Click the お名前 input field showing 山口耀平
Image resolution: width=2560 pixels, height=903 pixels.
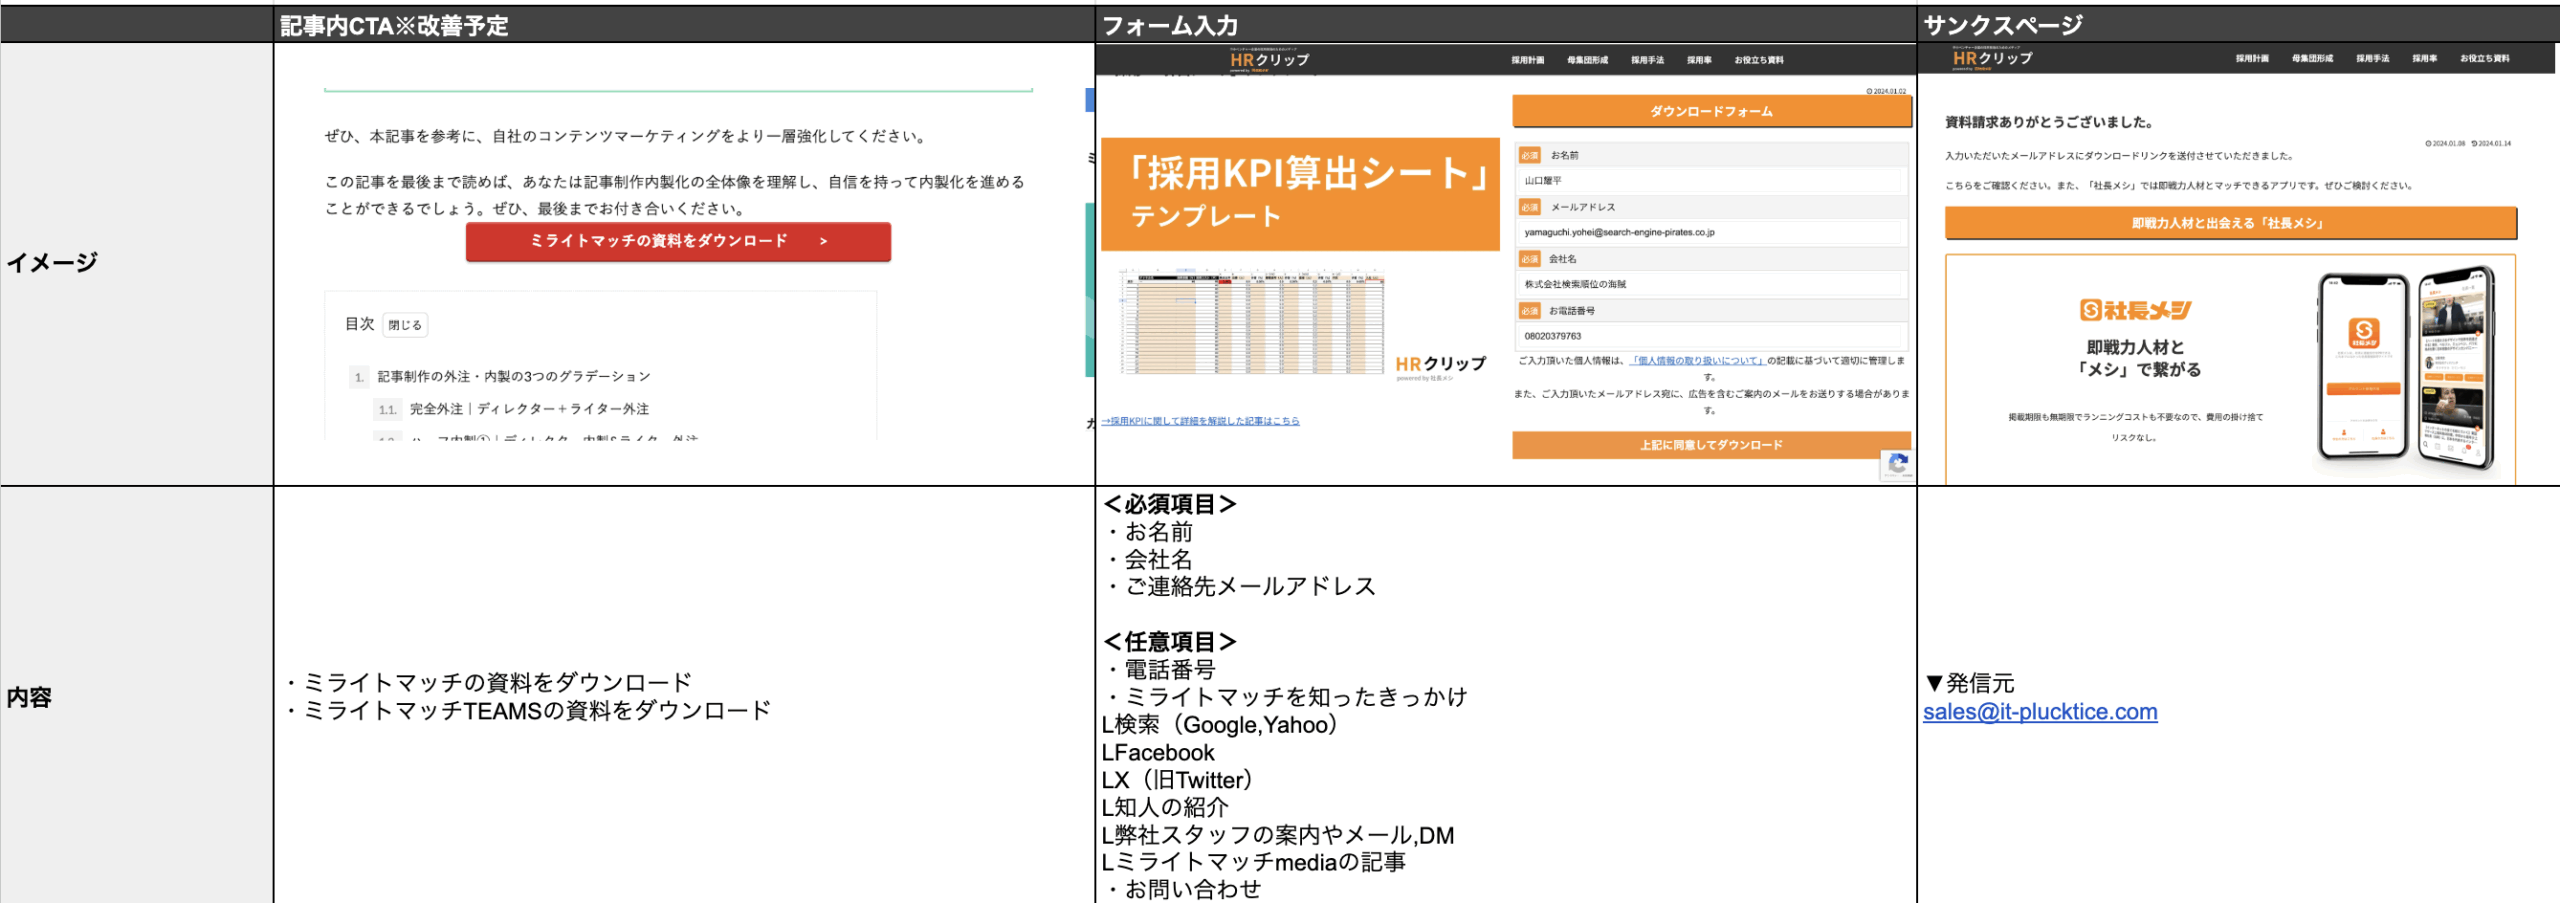pyautogui.click(x=1709, y=182)
